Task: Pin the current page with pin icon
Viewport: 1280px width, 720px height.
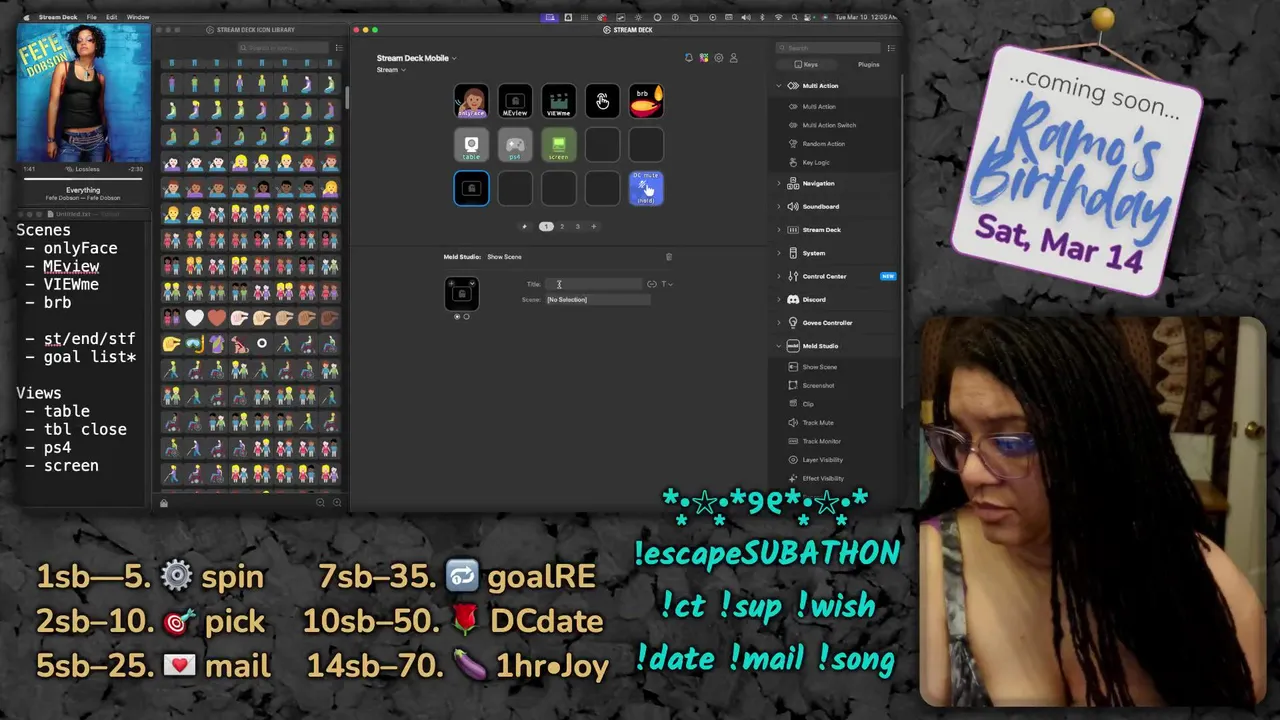Action: pos(524,226)
